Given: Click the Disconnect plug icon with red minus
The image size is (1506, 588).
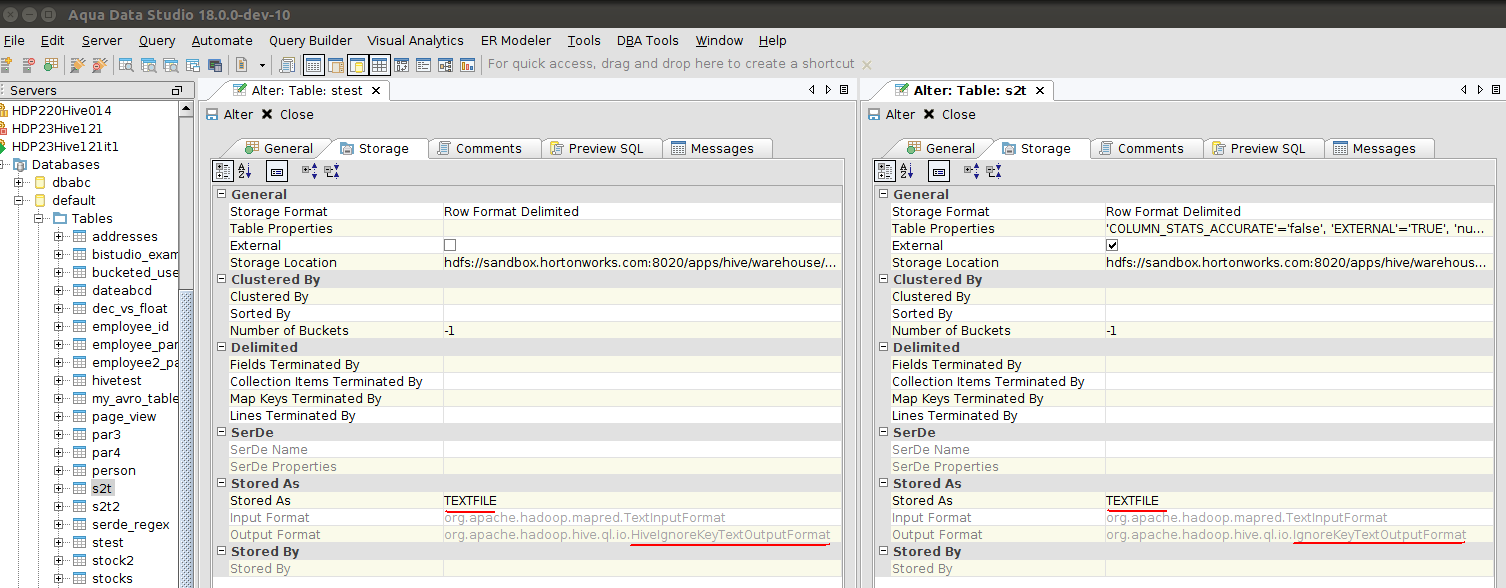Looking at the screenshot, I should tap(99, 65).
